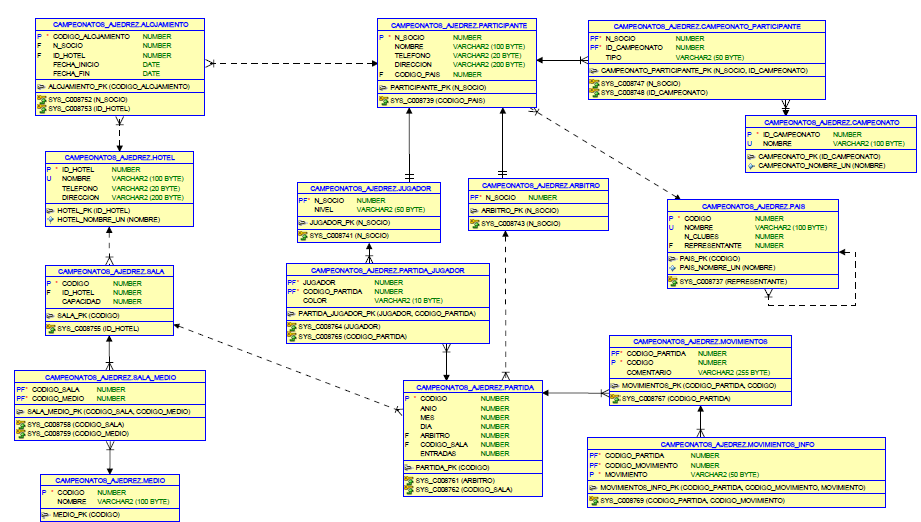Viewport: 921px width, 522px height.
Task: Click the foreign key icon of SYS_C008755
Action: point(51,329)
